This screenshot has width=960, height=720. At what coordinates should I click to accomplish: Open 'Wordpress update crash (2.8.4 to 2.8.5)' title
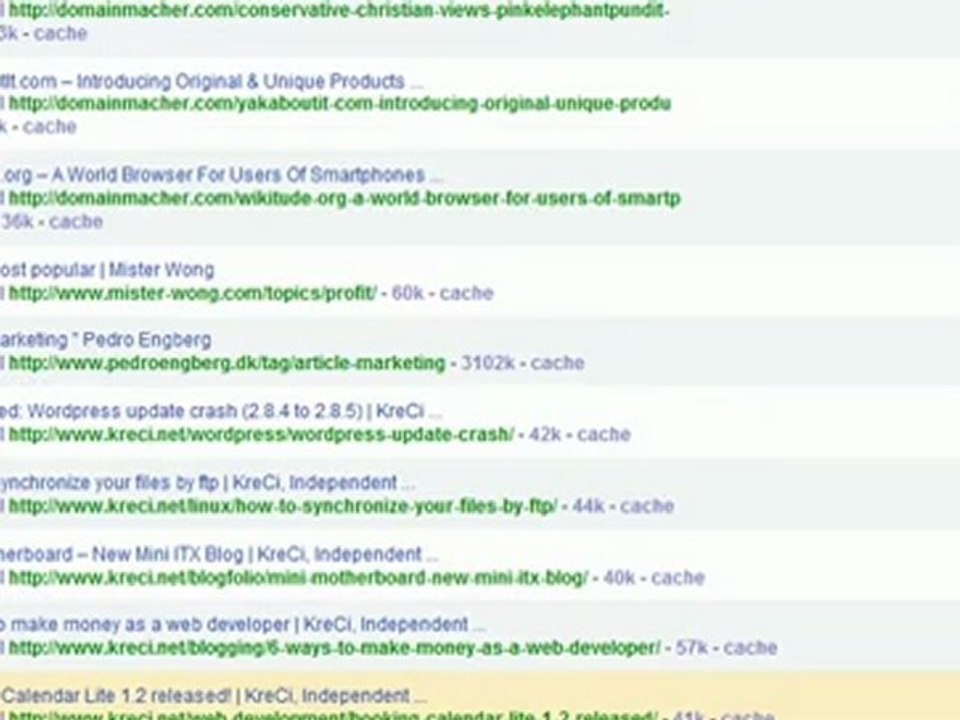220,411
